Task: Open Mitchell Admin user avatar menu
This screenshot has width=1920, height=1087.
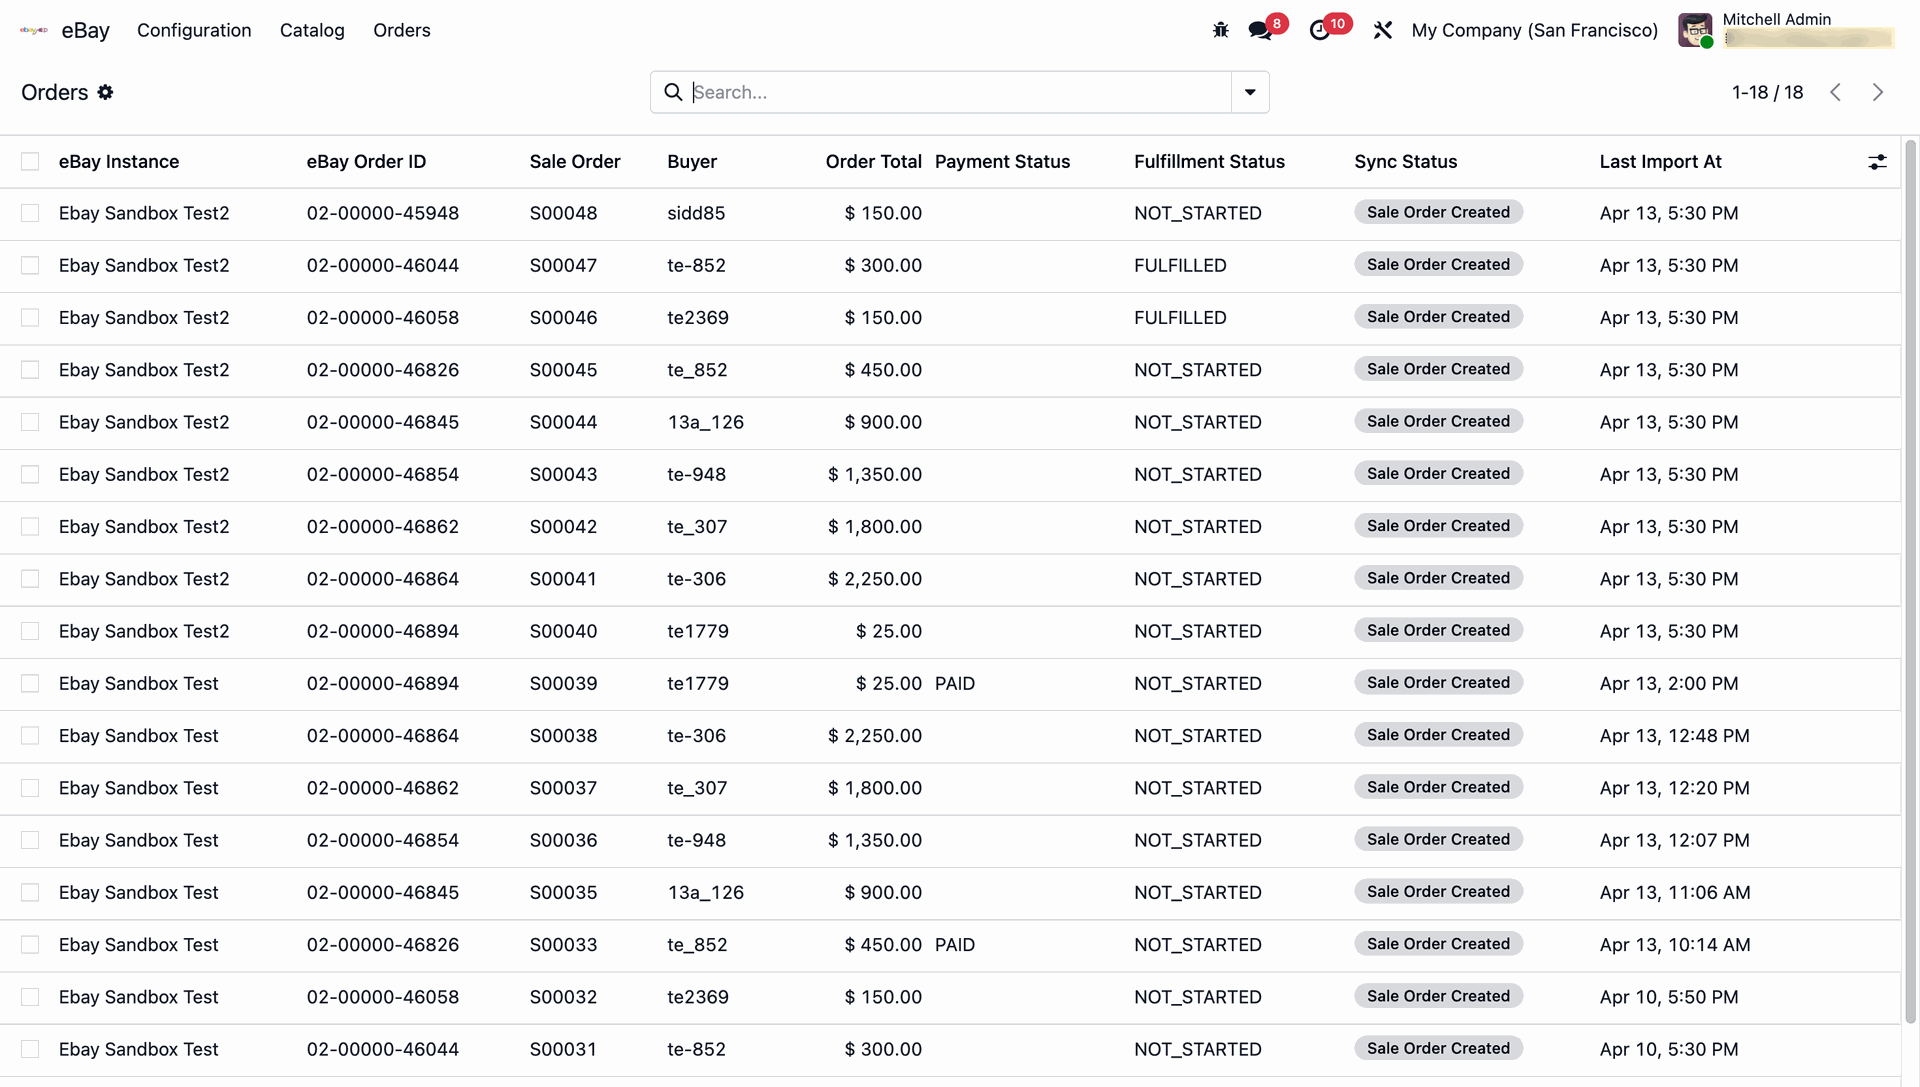Action: [1695, 30]
